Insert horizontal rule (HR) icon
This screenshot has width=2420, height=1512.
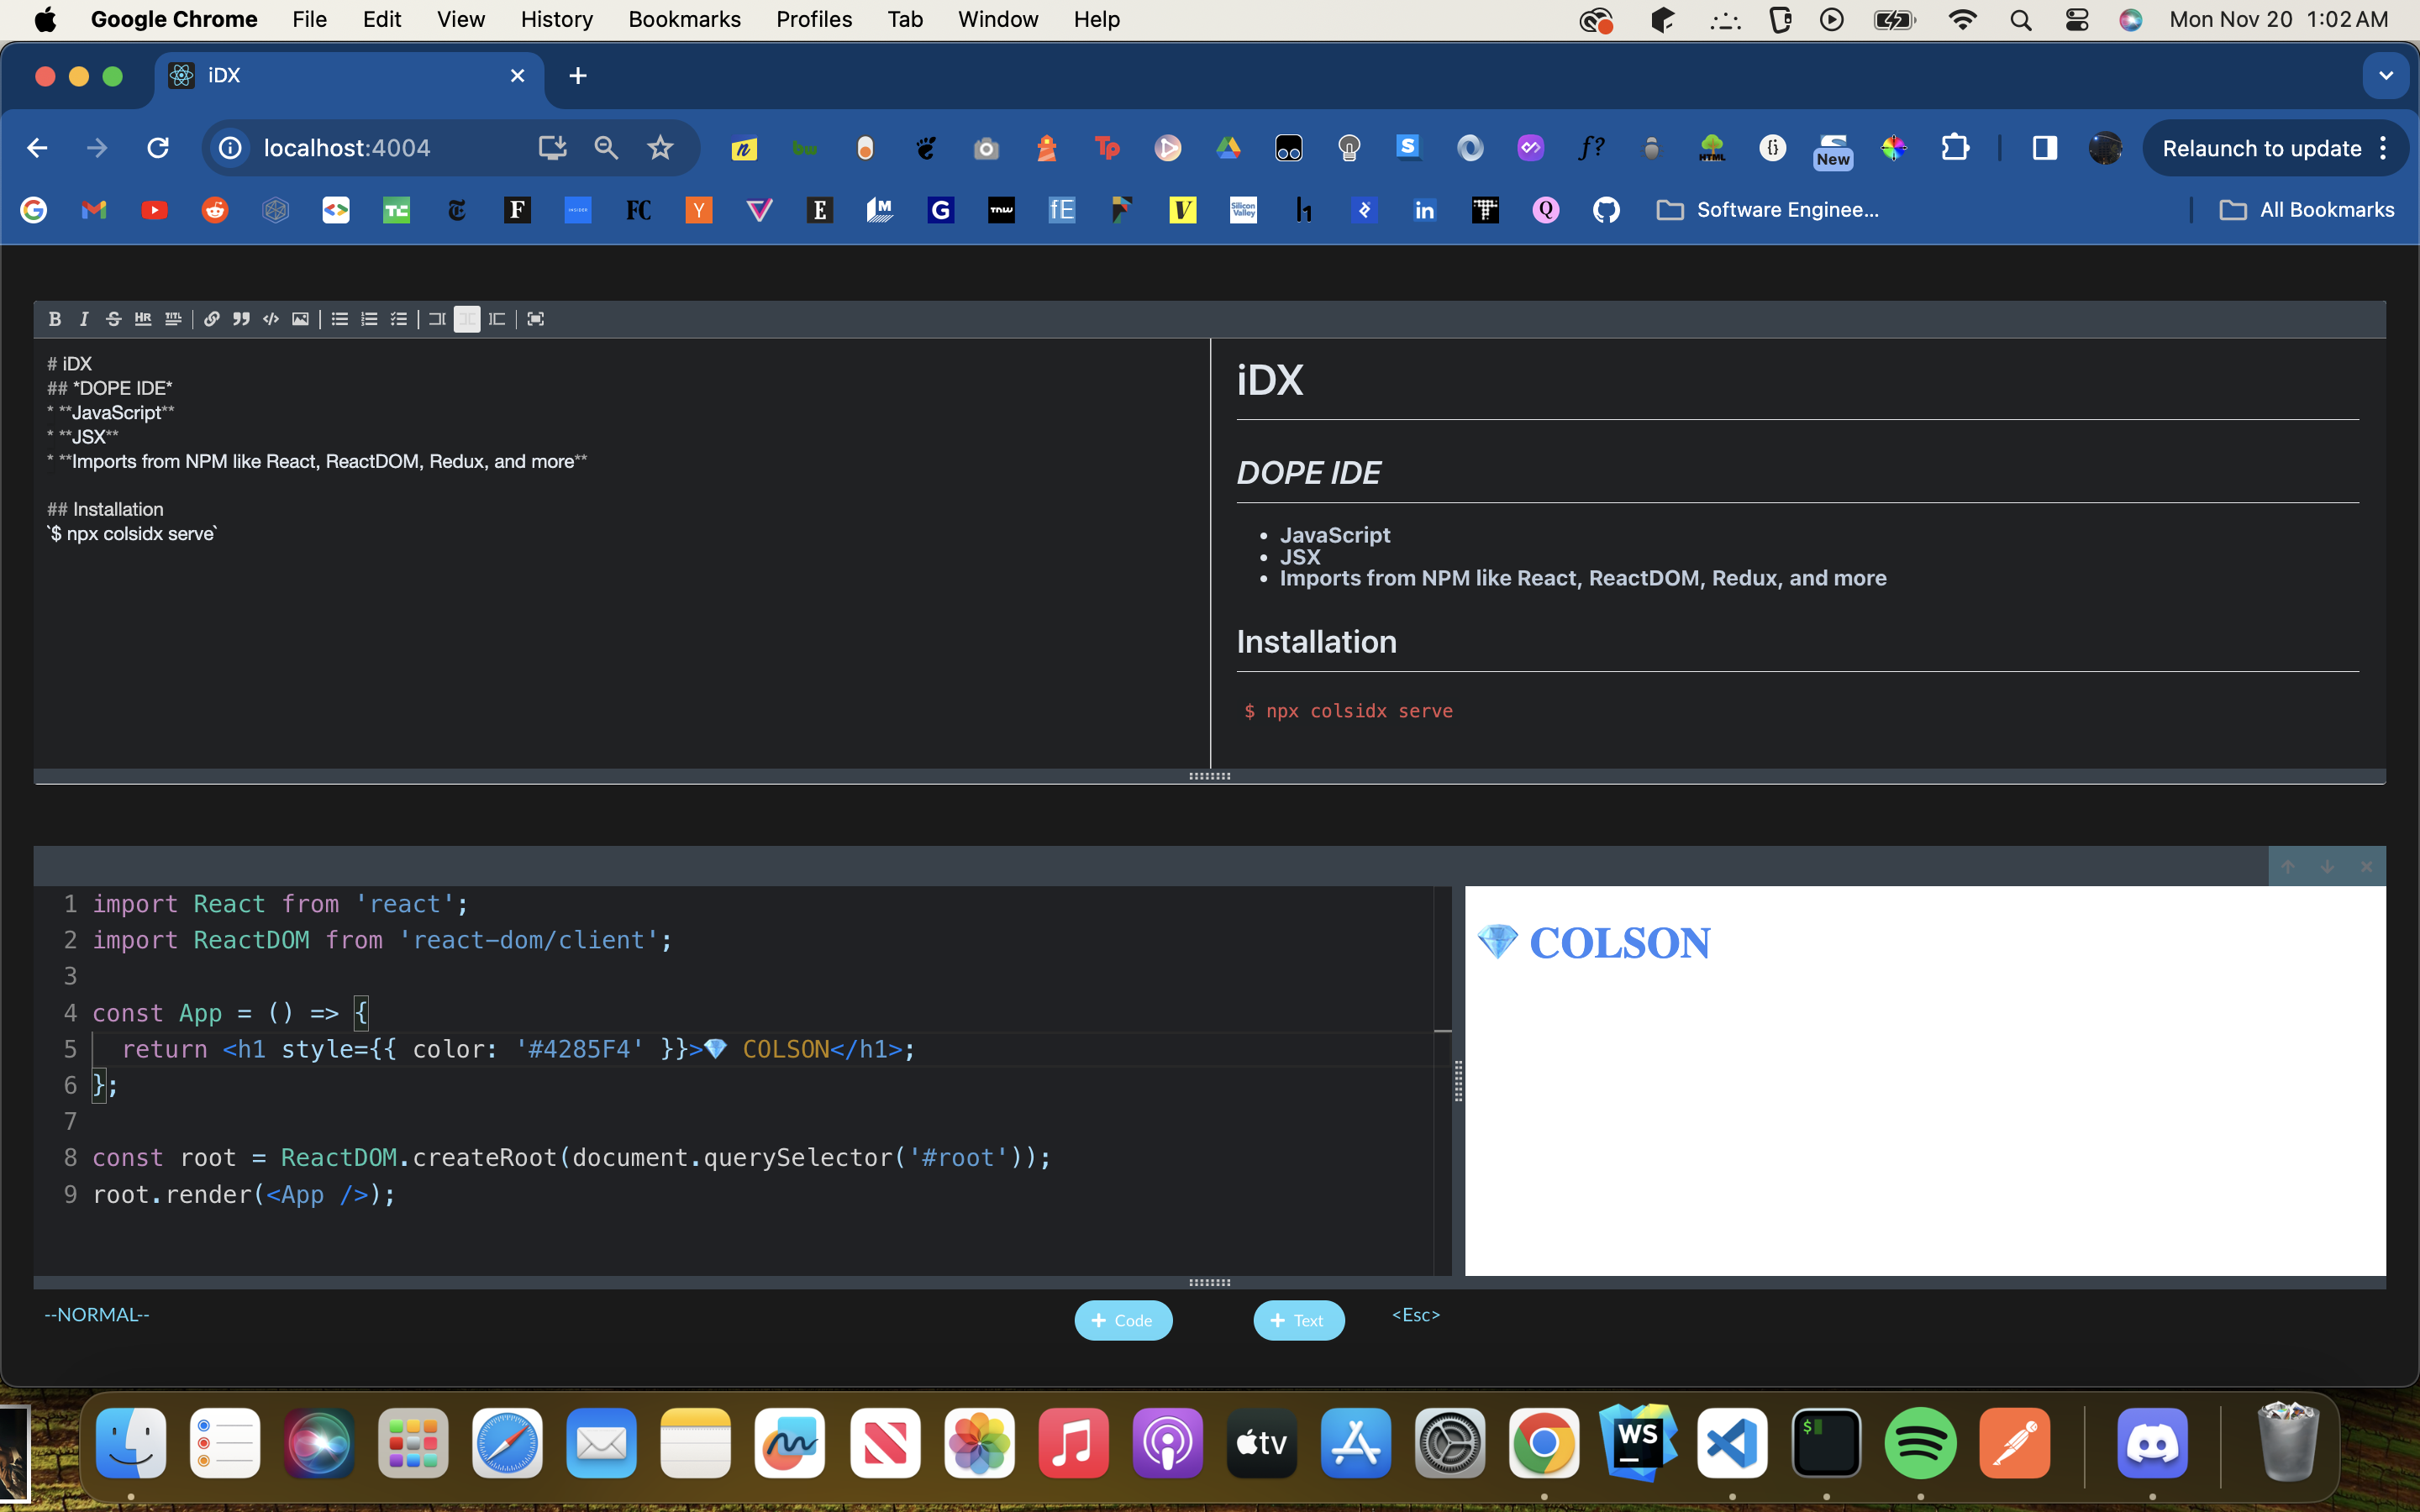click(x=143, y=319)
